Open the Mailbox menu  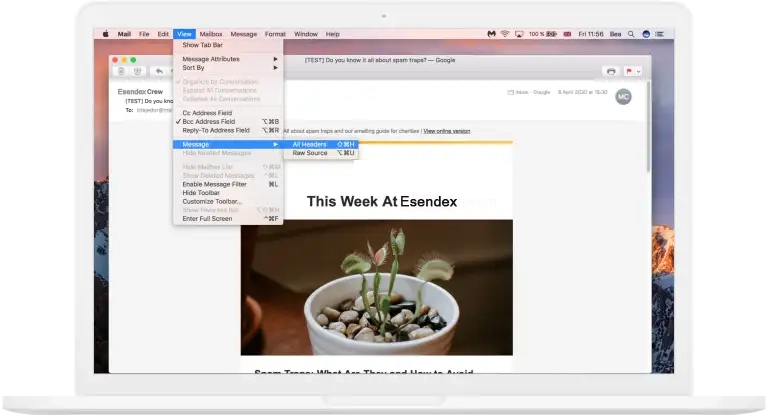pos(211,34)
